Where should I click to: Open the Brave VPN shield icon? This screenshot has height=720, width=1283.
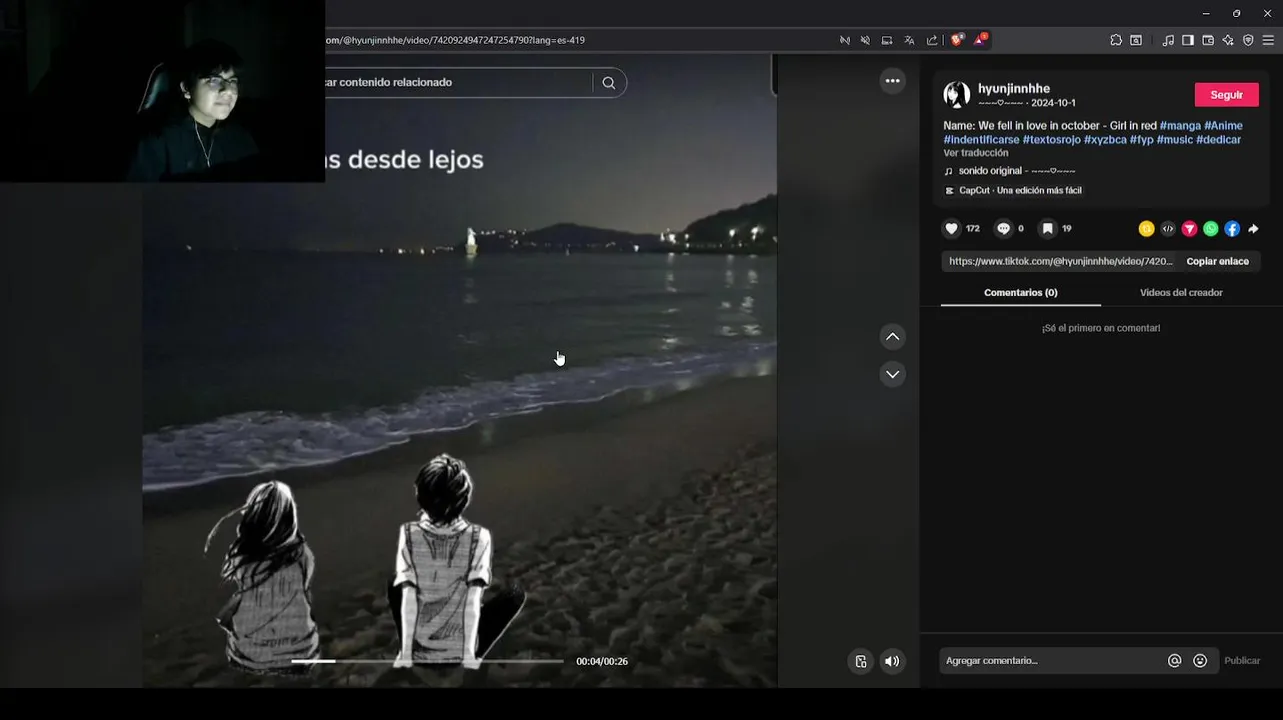coord(1248,40)
